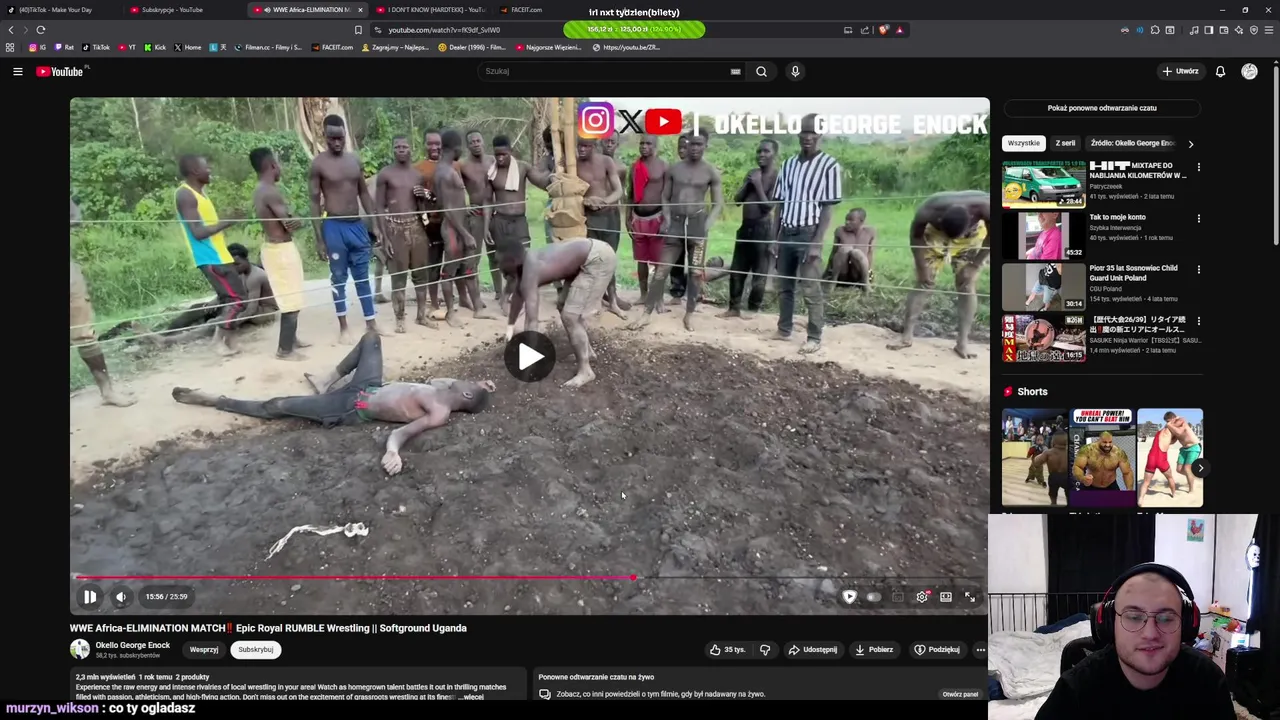Focus the 'Szukaj' search field
Screen dimensions: 1280x720
[610, 71]
